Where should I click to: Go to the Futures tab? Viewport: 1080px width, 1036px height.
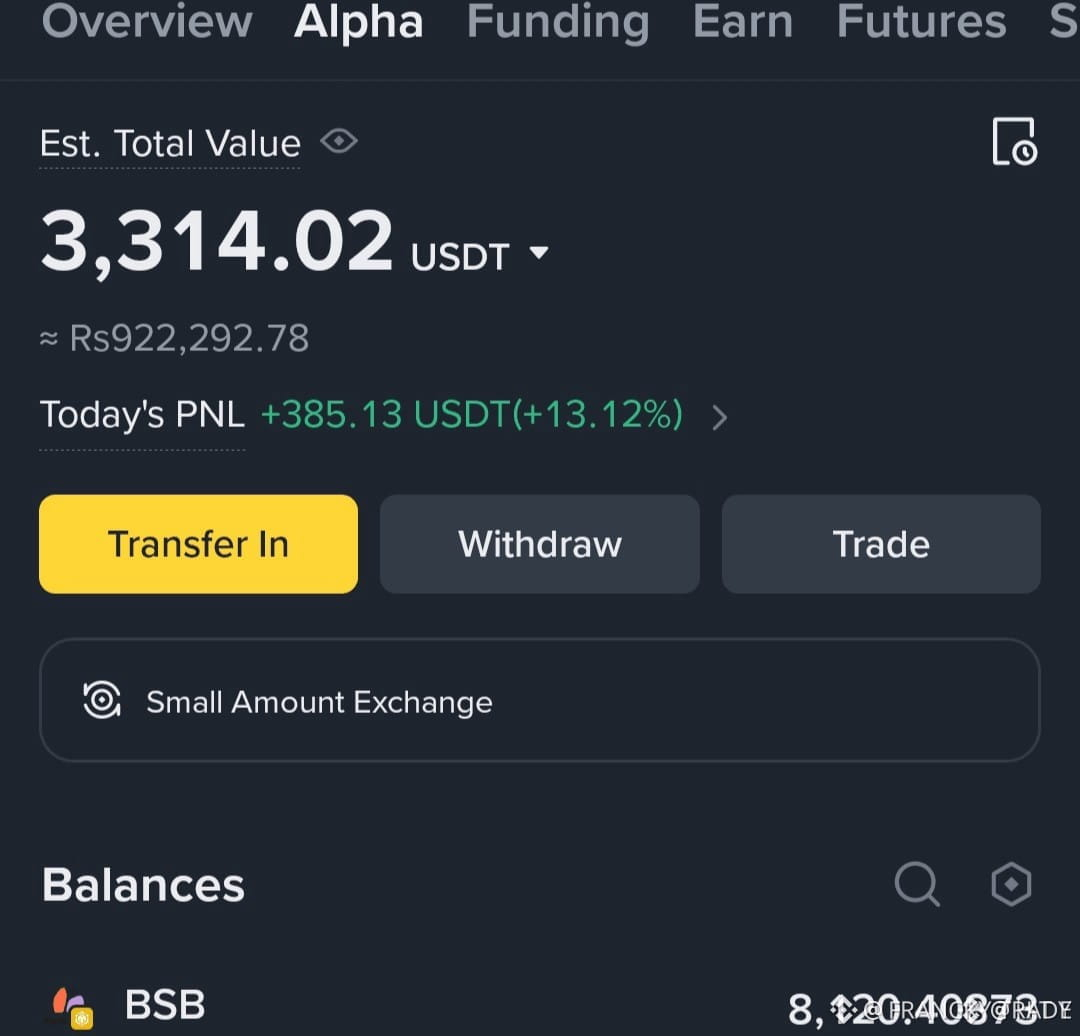921,21
